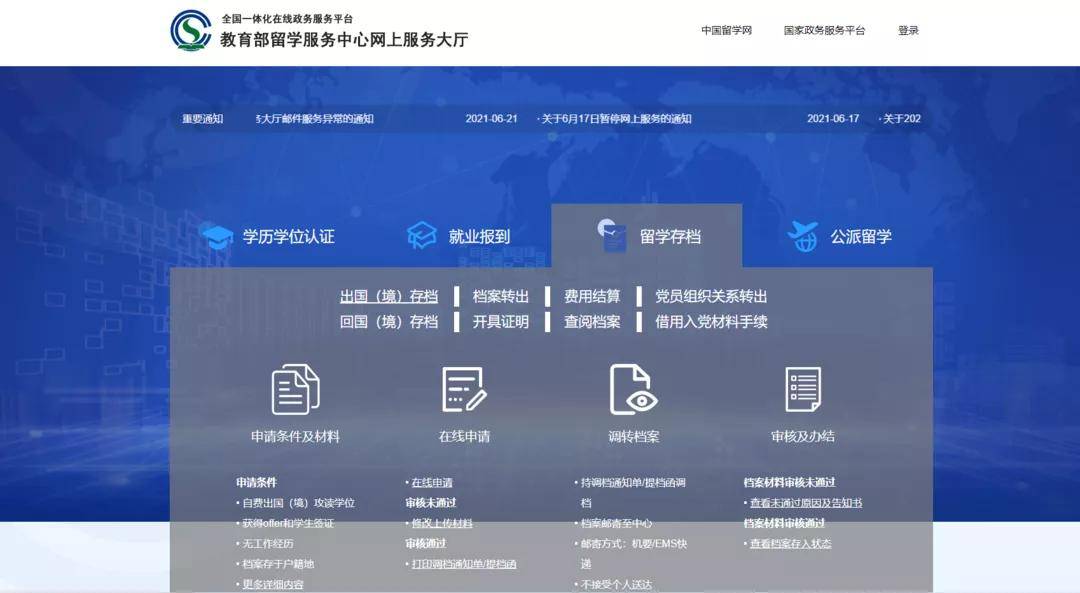Open the 修改上传材料 link
This screenshot has height=593, width=1080.
click(442, 523)
